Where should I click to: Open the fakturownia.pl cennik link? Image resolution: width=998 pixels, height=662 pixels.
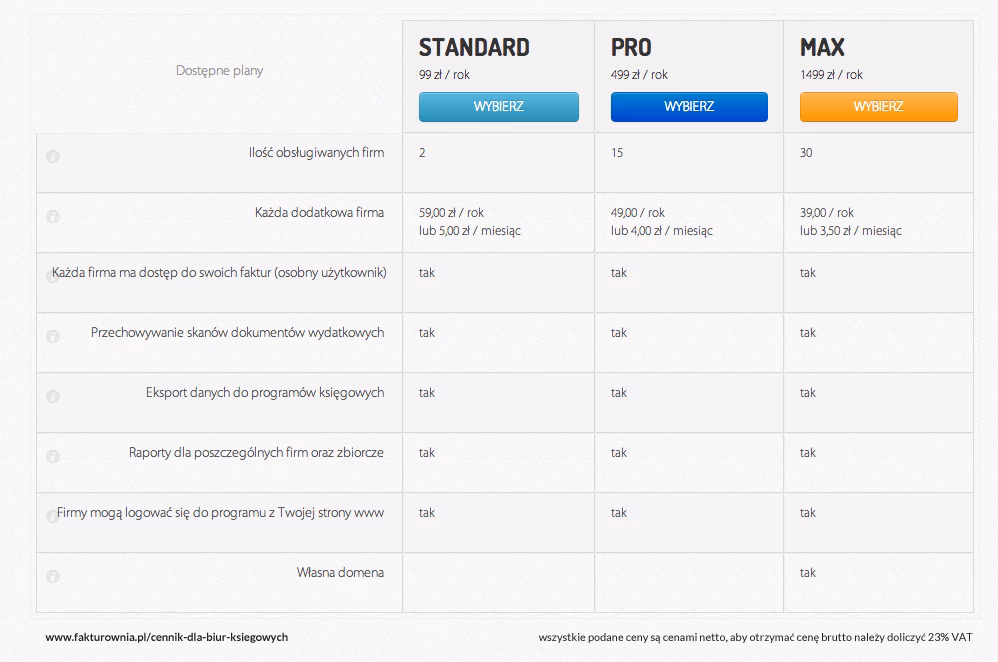(166, 637)
